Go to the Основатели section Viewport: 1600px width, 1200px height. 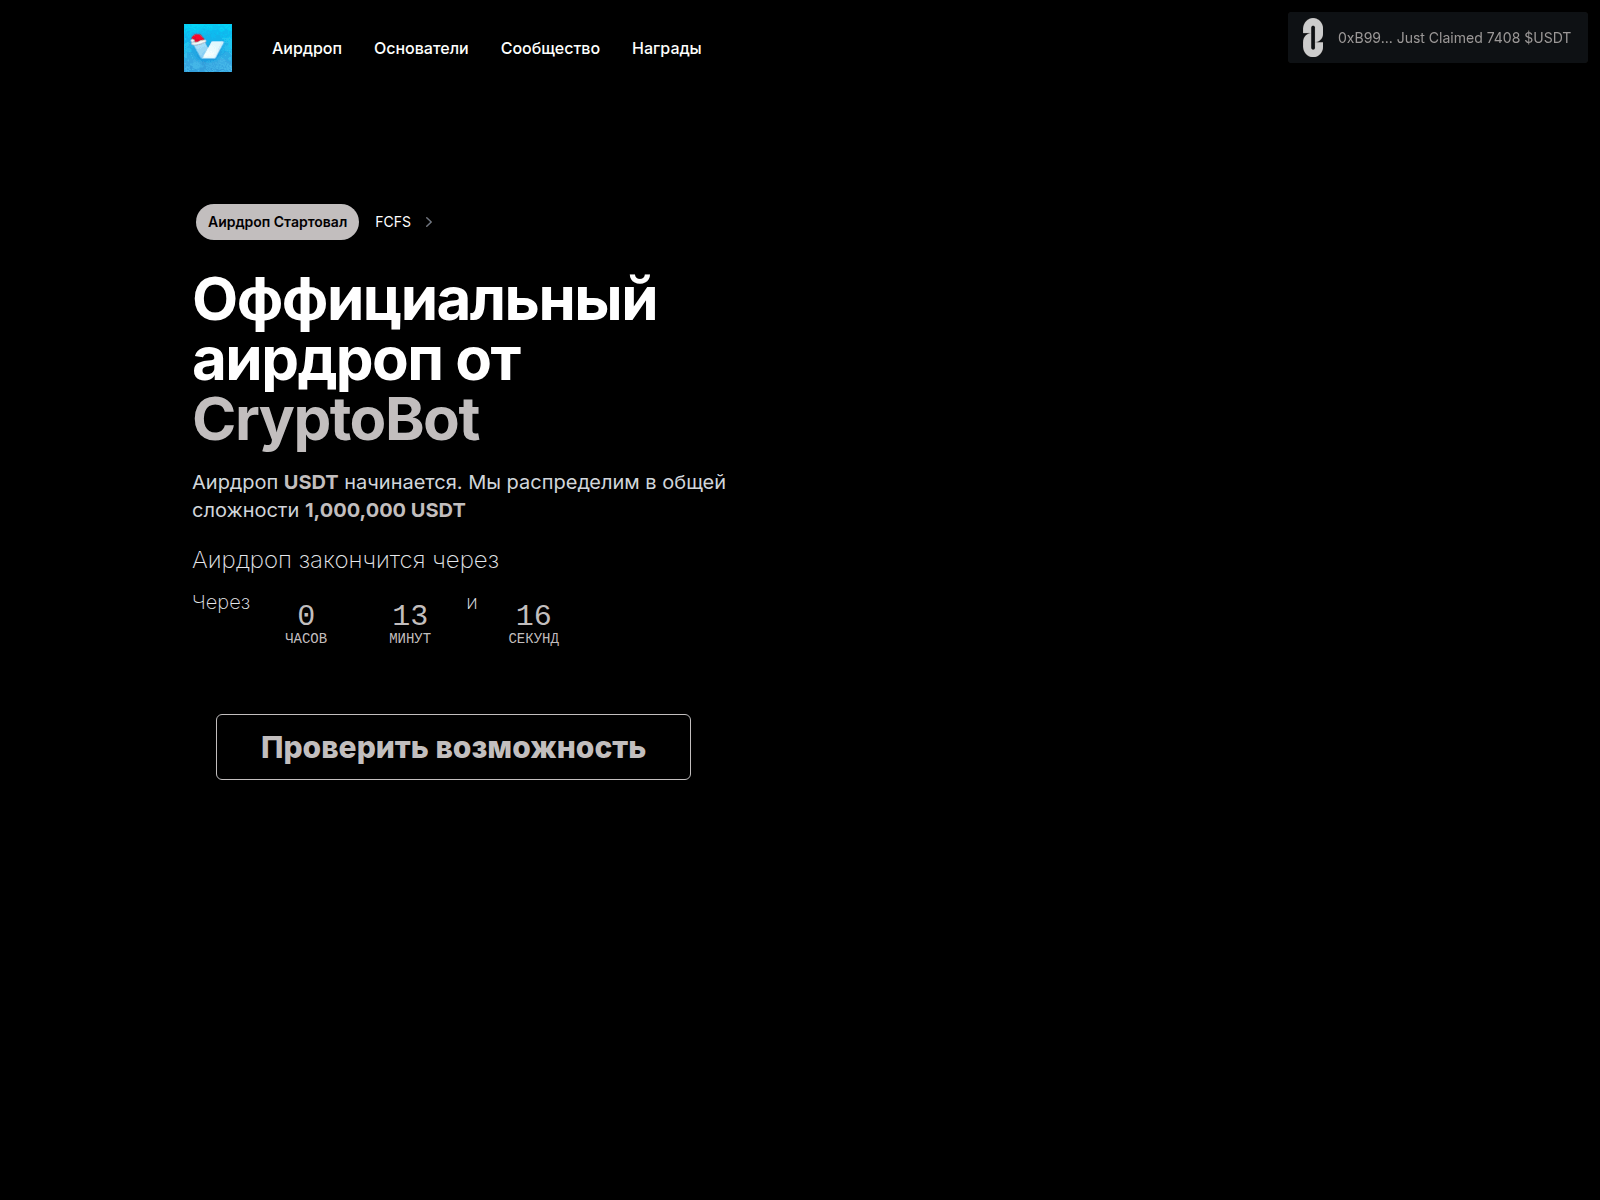(421, 48)
